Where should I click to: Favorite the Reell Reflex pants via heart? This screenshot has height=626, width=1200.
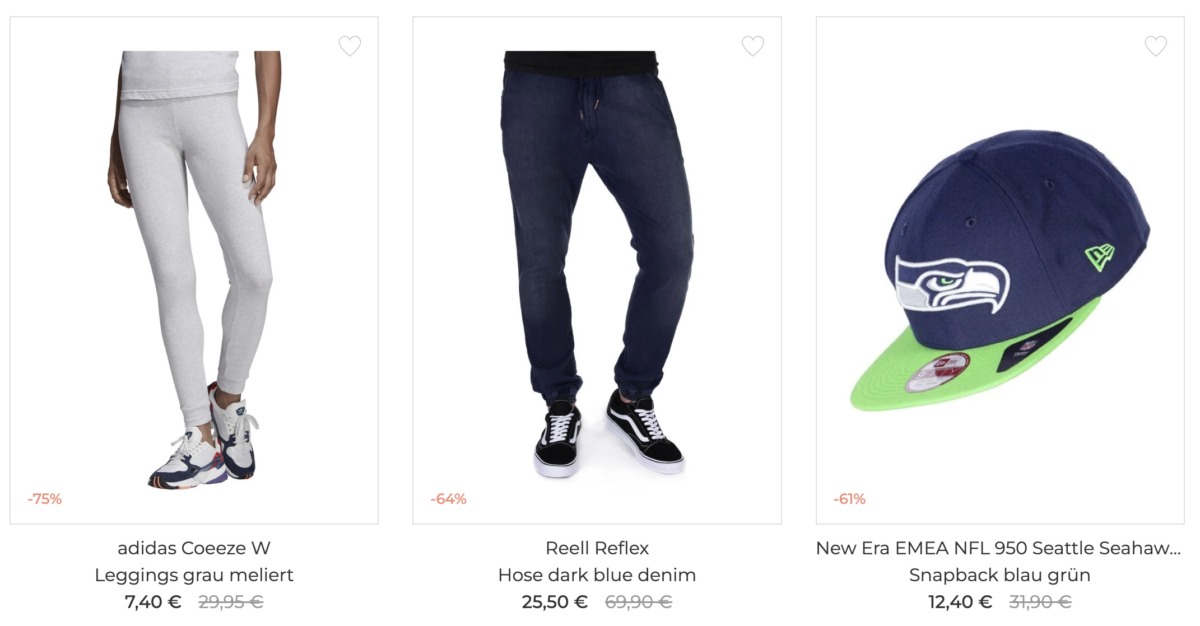coord(752,46)
